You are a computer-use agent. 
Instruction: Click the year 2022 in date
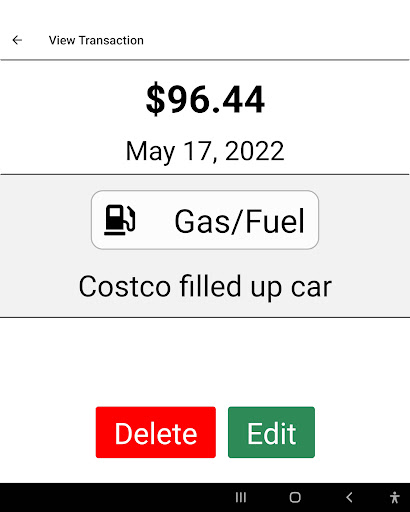click(x=255, y=151)
